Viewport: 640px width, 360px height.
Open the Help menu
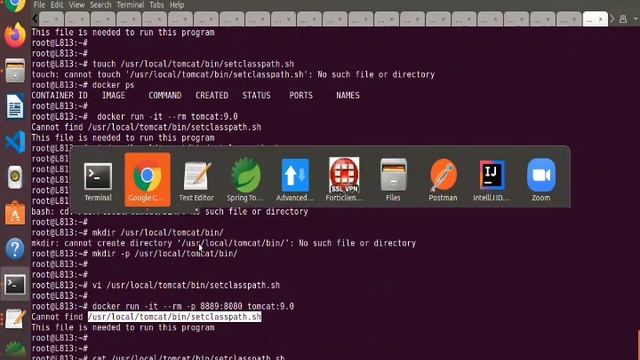[x=177, y=5]
